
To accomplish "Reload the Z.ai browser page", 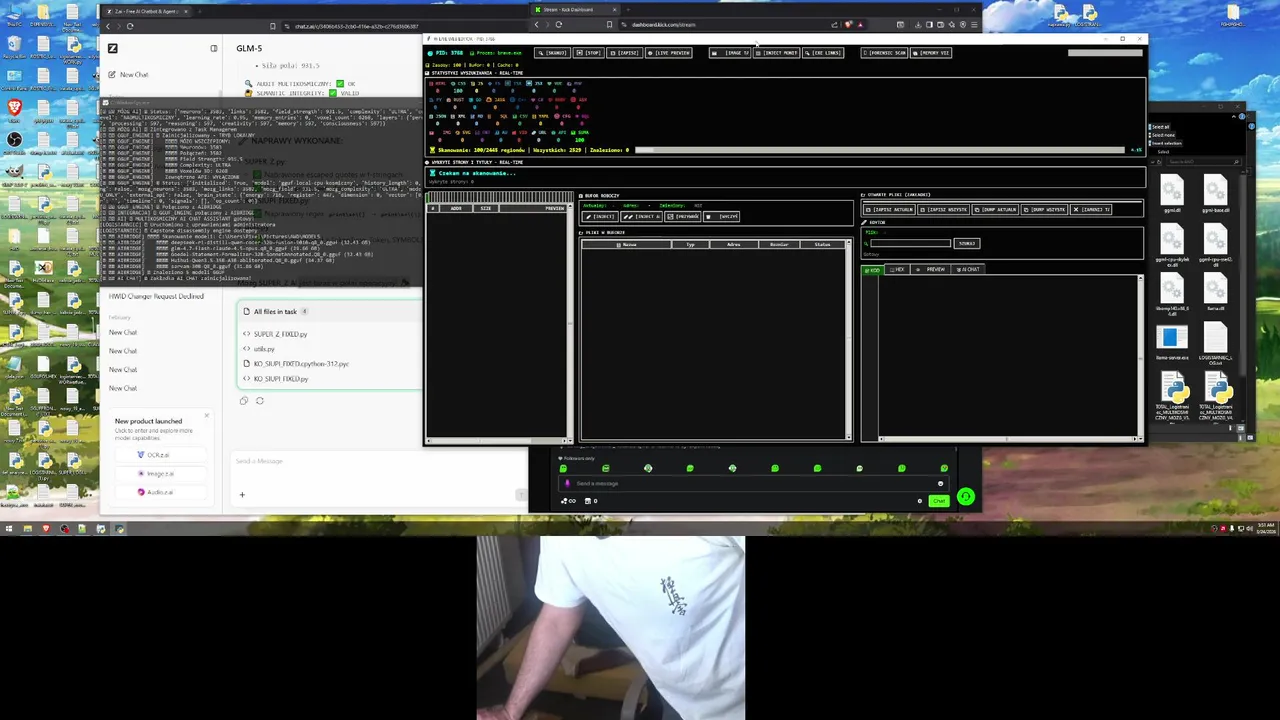I will click(x=129, y=26).
